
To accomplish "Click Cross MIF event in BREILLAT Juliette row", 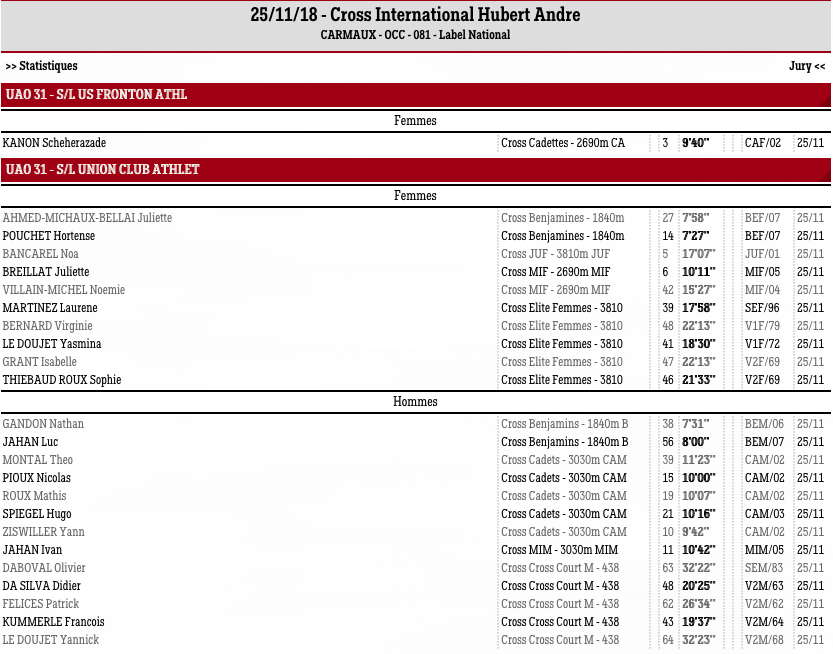I will click(x=556, y=272).
